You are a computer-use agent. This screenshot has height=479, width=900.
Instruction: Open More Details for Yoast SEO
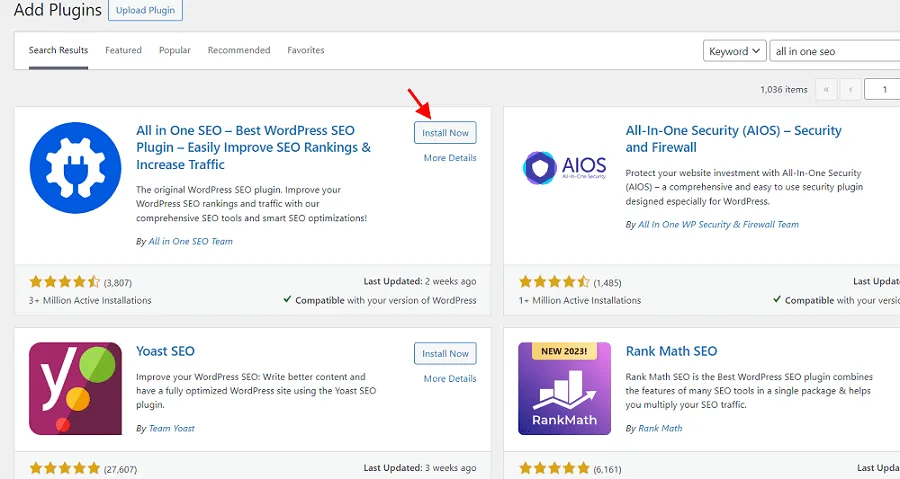(x=450, y=379)
